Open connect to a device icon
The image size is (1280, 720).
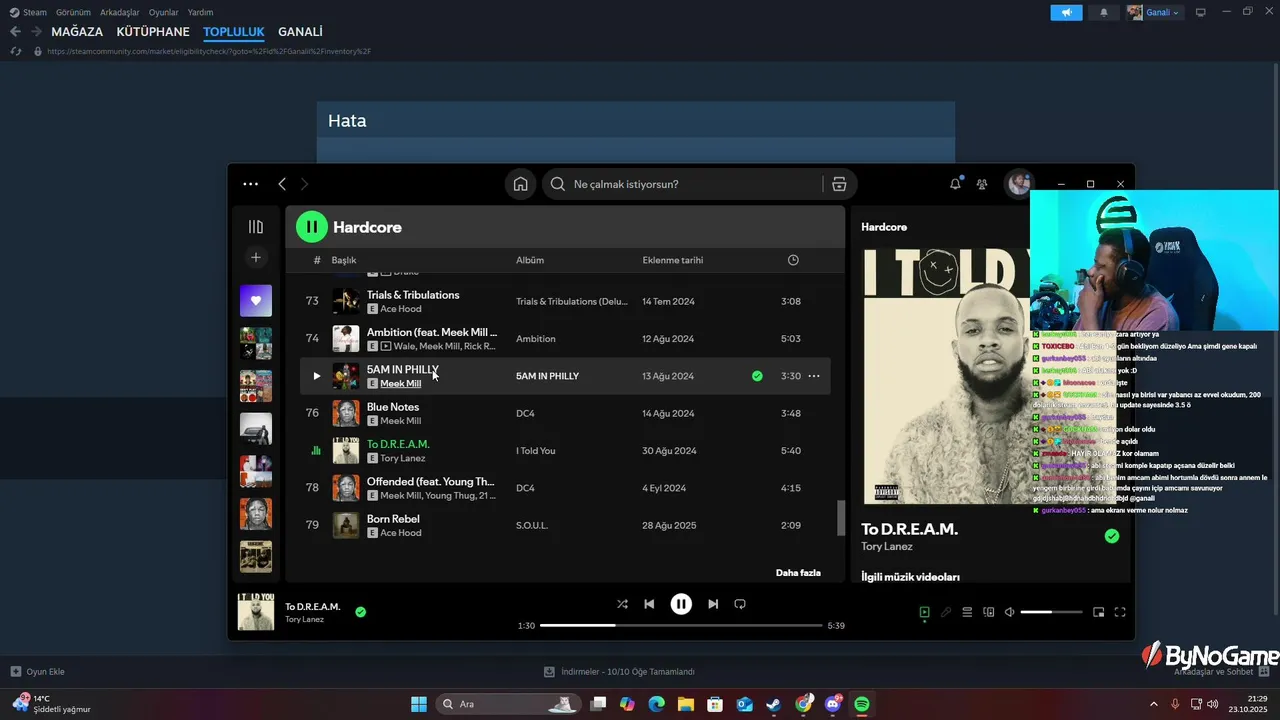(x=989, y=612)
